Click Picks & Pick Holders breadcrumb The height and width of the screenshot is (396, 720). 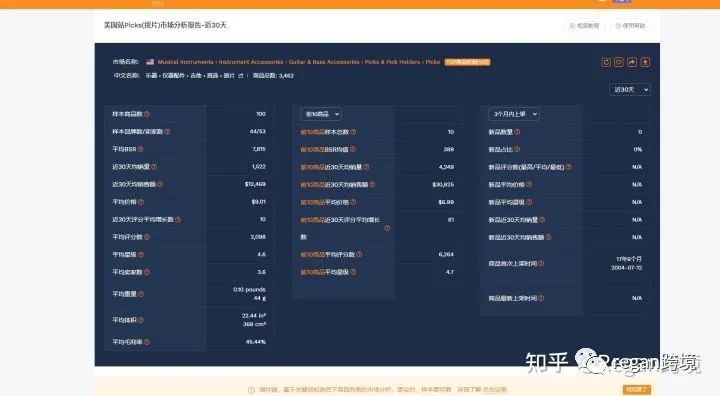[393, 62]
